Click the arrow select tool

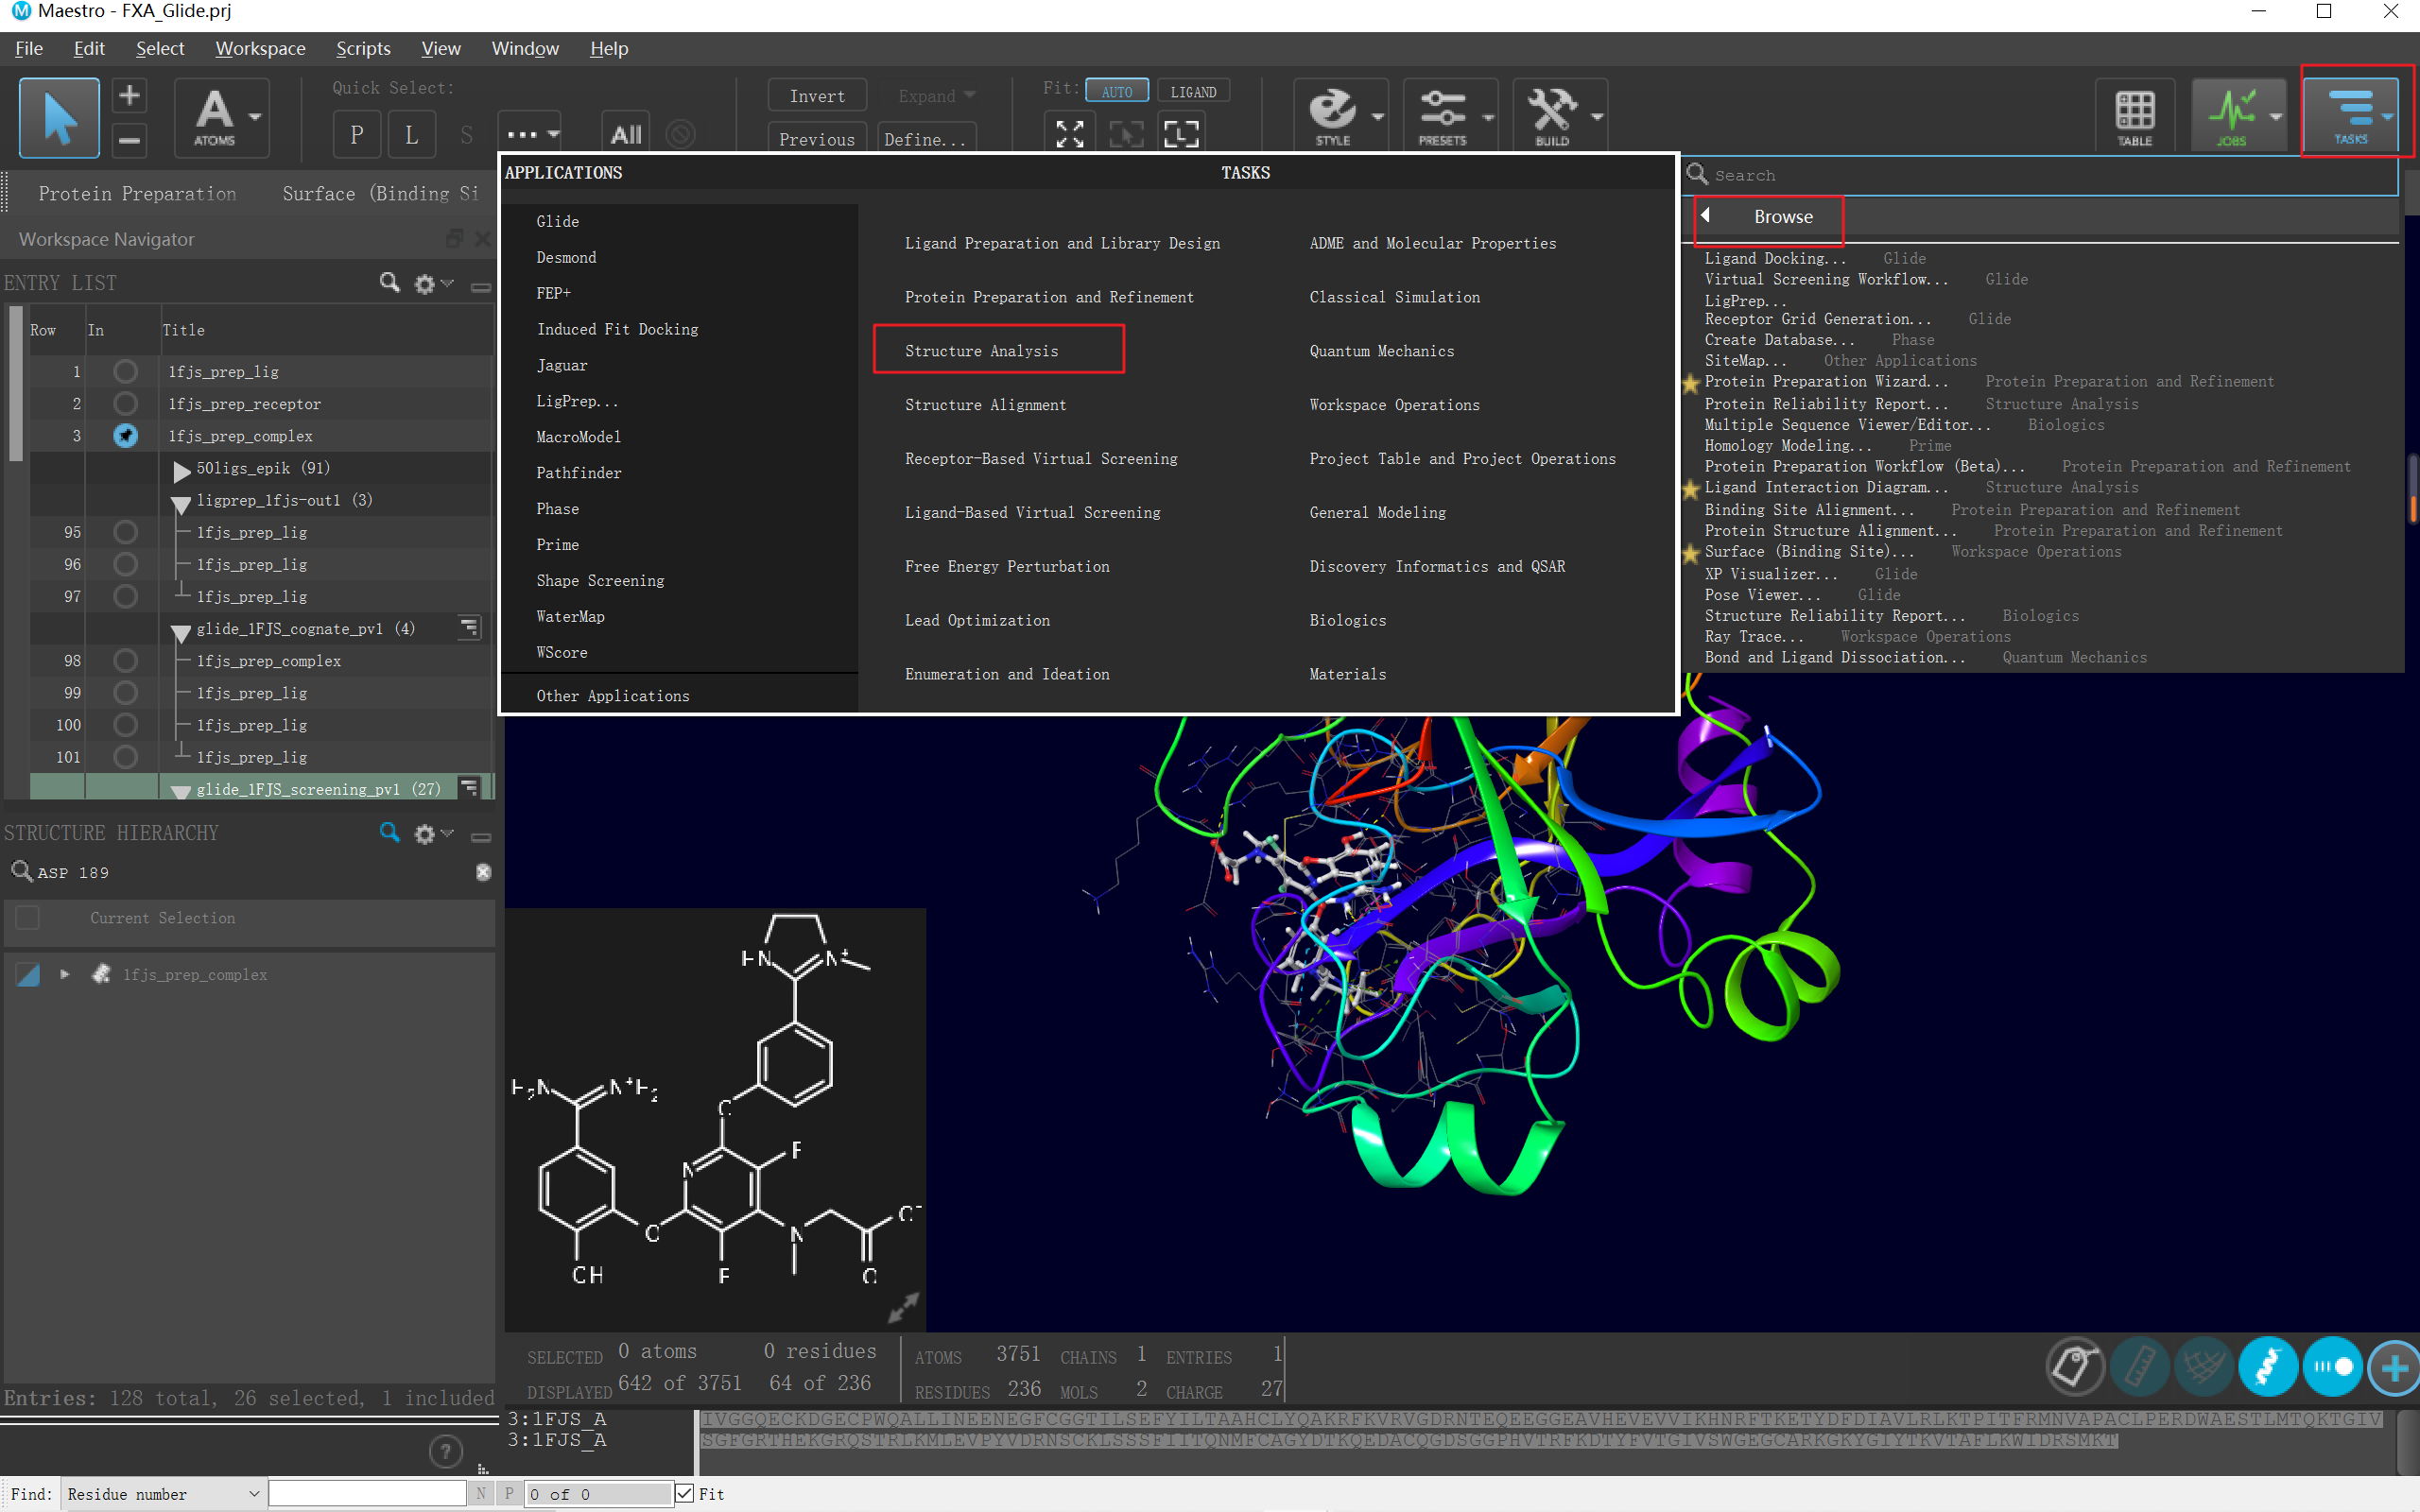coord(60,117)
